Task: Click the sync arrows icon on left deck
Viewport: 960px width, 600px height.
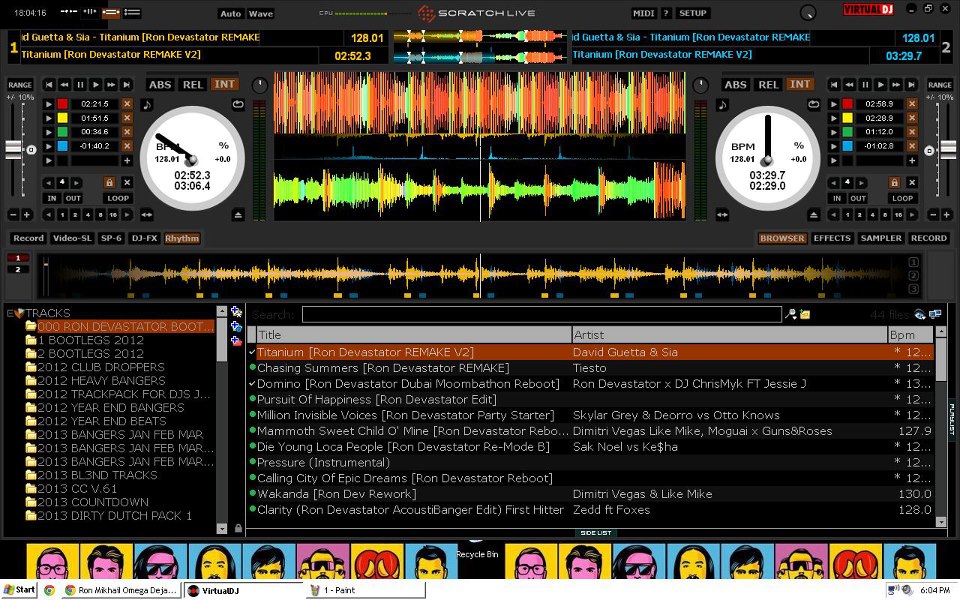Action: 147,215
